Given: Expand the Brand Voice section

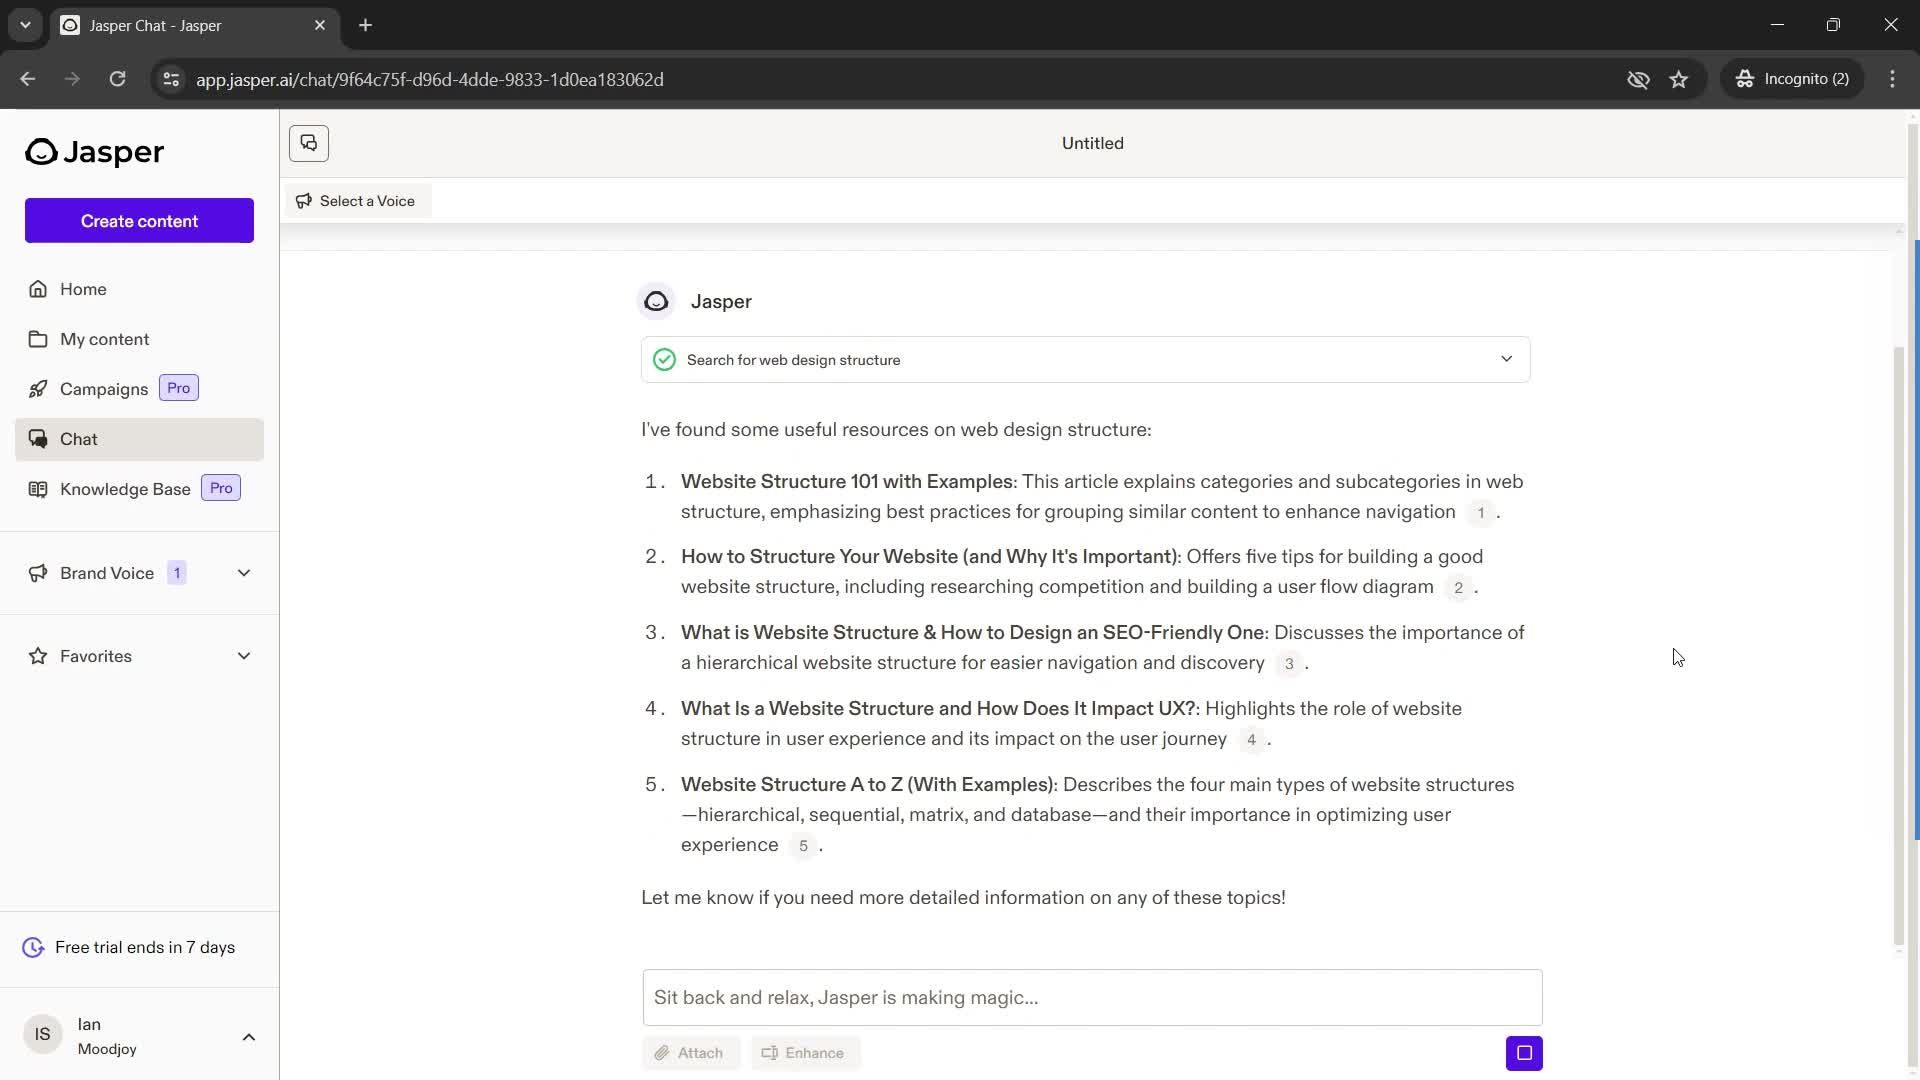Looking at the screenshot, I should coord(244,573).
